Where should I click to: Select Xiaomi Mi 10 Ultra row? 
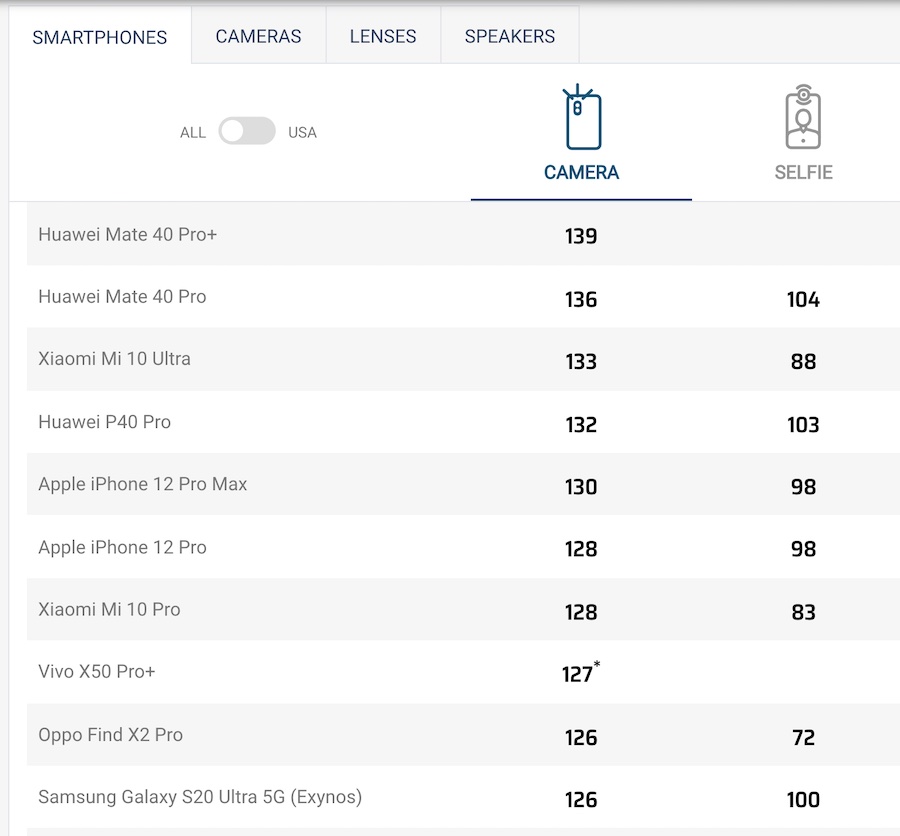pos(114,358)
